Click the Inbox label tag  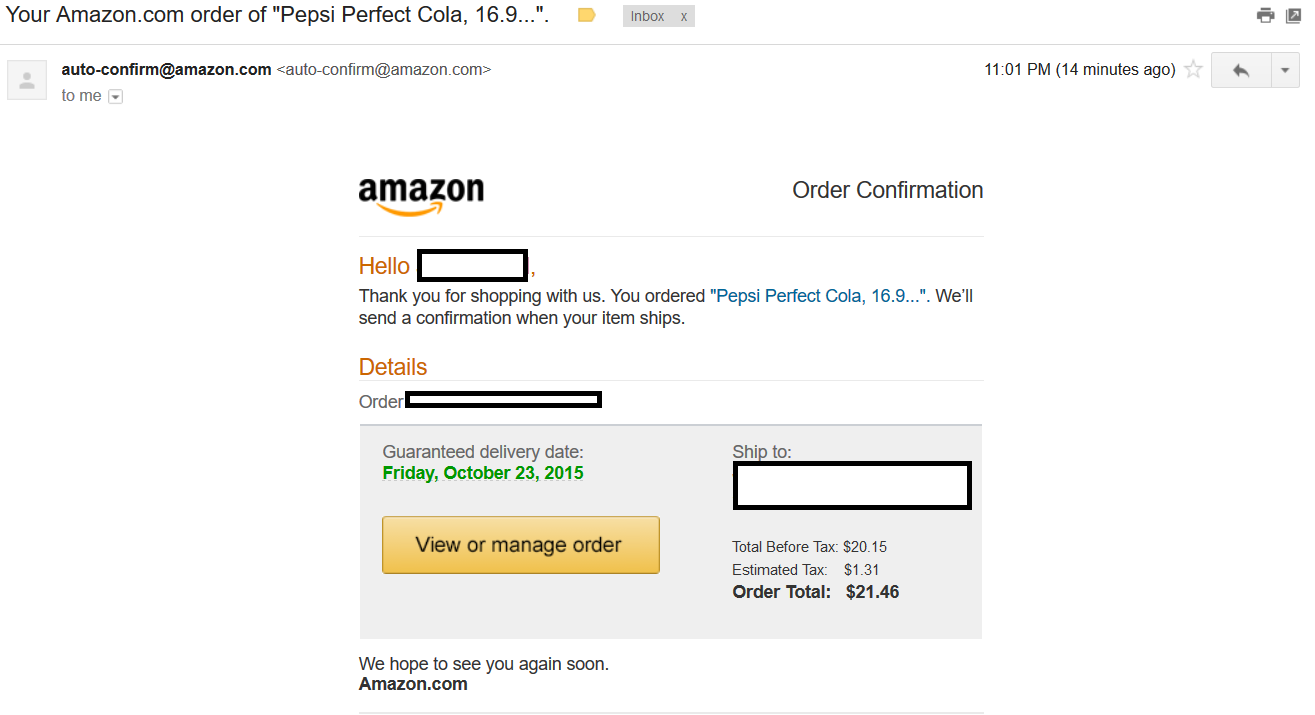pos(648,16)
